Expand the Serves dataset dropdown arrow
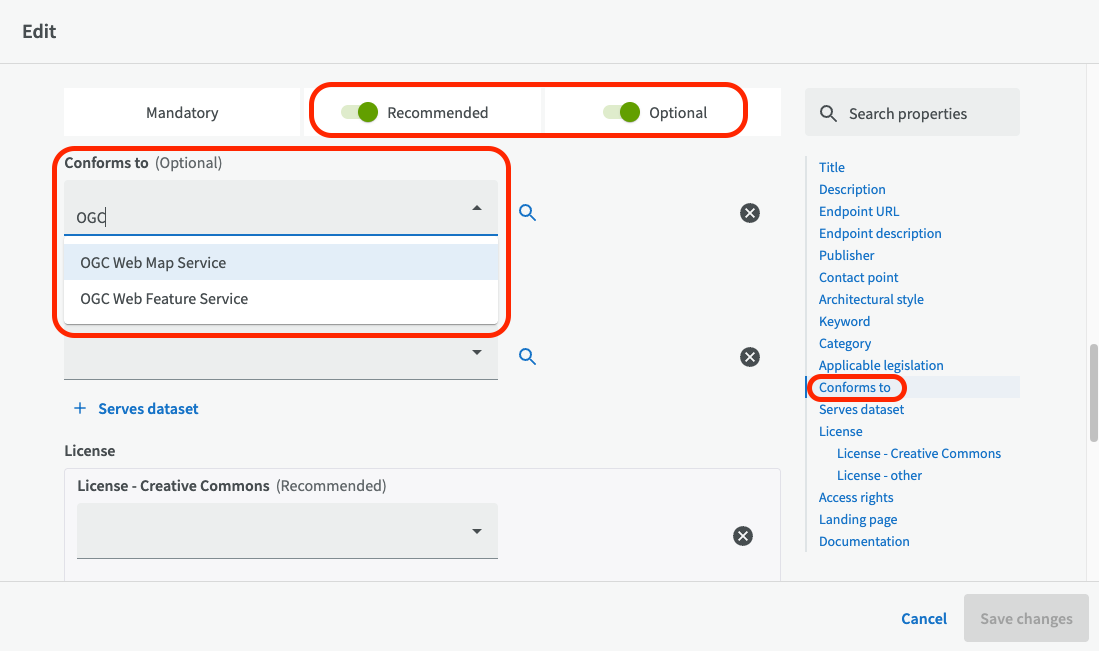 [477, 353]
